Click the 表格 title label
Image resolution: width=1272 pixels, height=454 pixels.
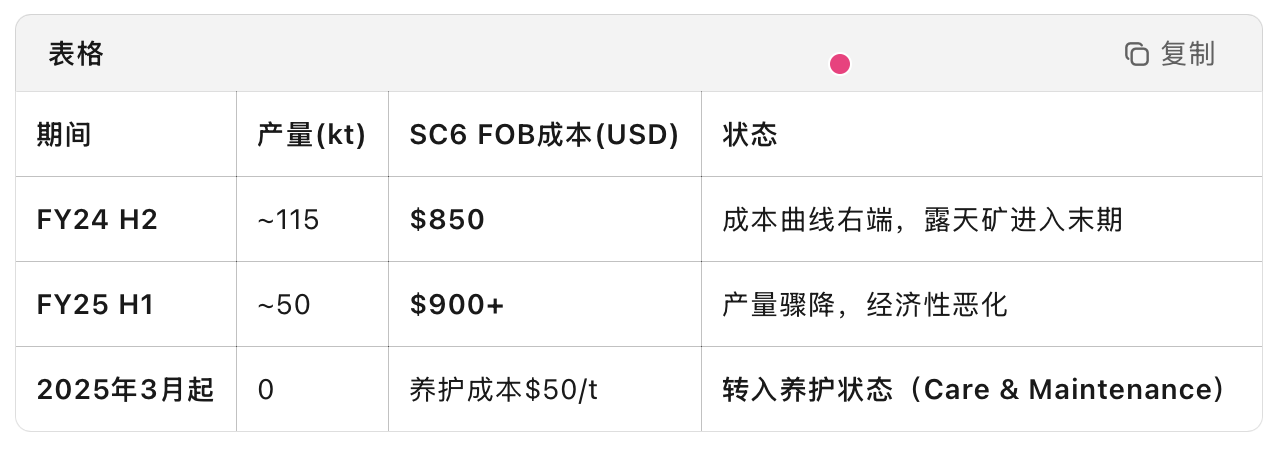(76, 54)
